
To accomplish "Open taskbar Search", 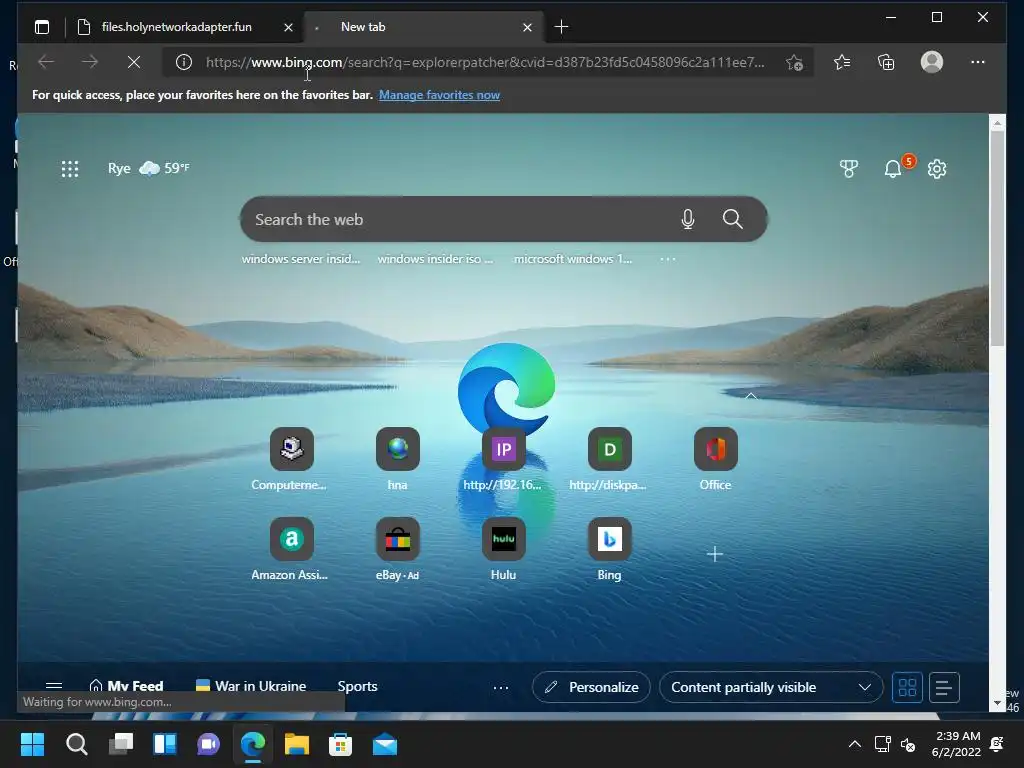I will pos(76,744).
